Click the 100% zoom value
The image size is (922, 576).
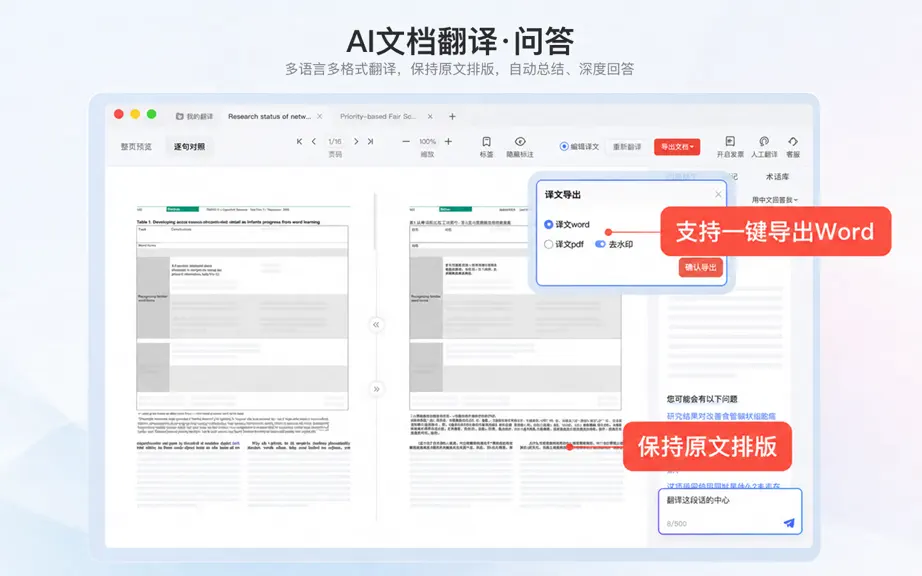[427, 142]
